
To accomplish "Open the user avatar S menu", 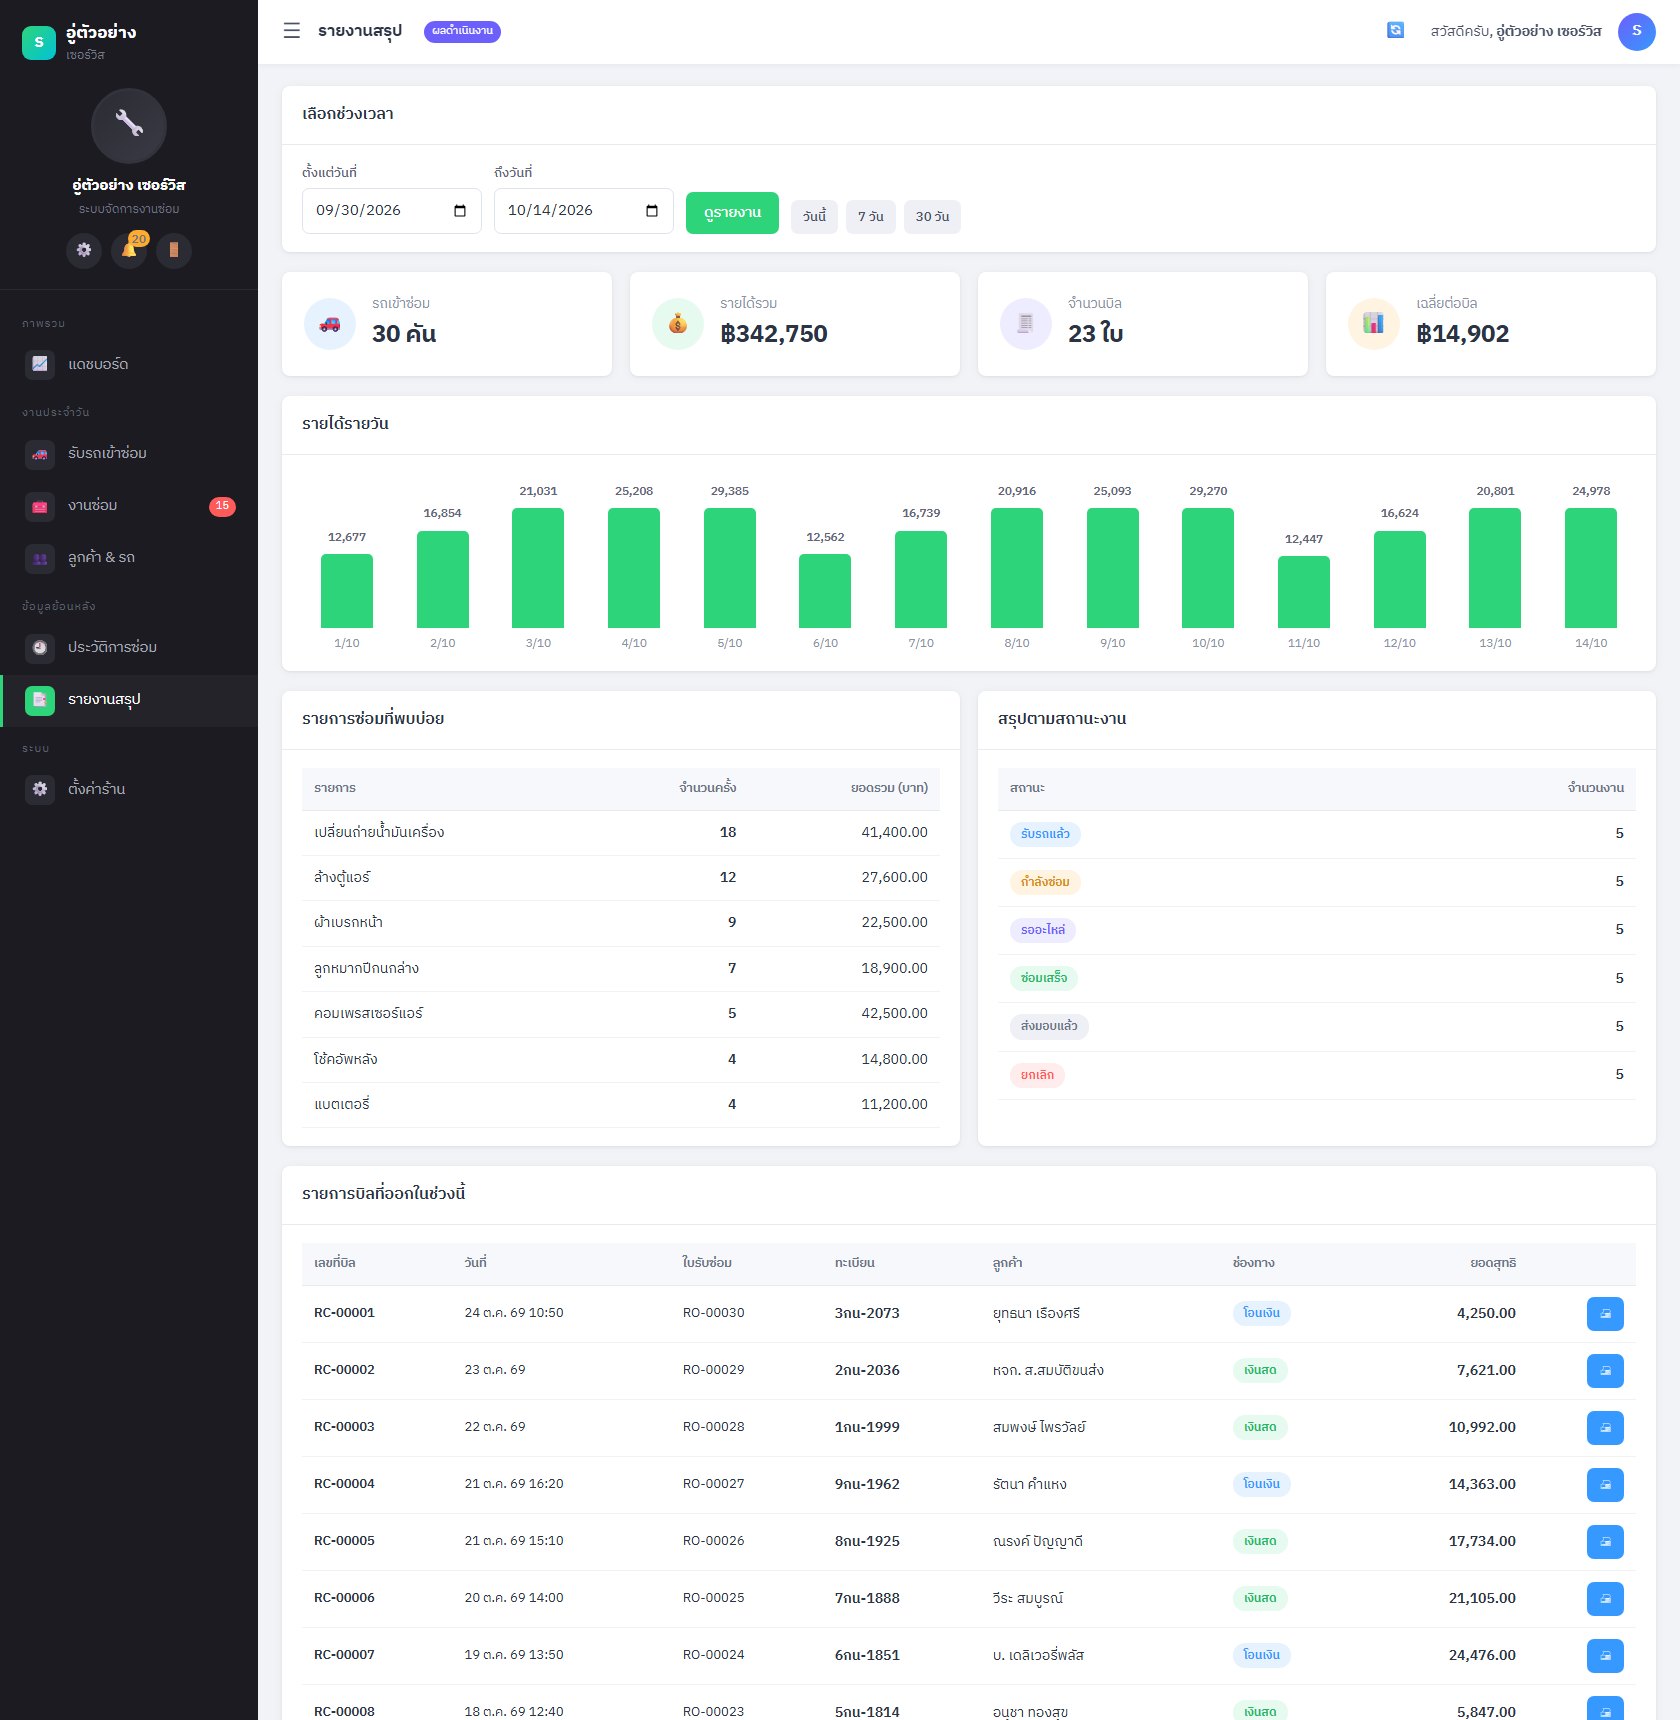I will (1636, 31).
